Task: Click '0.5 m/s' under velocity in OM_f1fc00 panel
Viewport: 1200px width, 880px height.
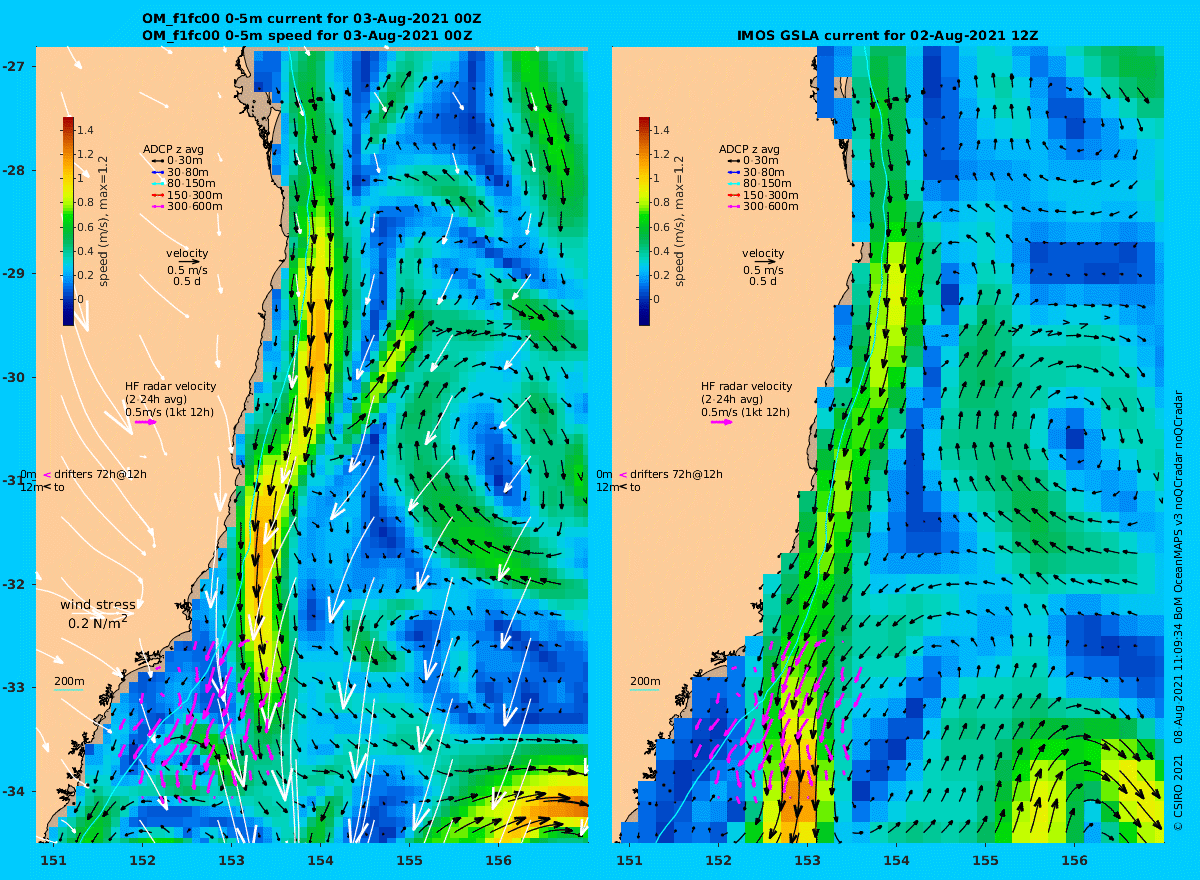Action: 188,270
